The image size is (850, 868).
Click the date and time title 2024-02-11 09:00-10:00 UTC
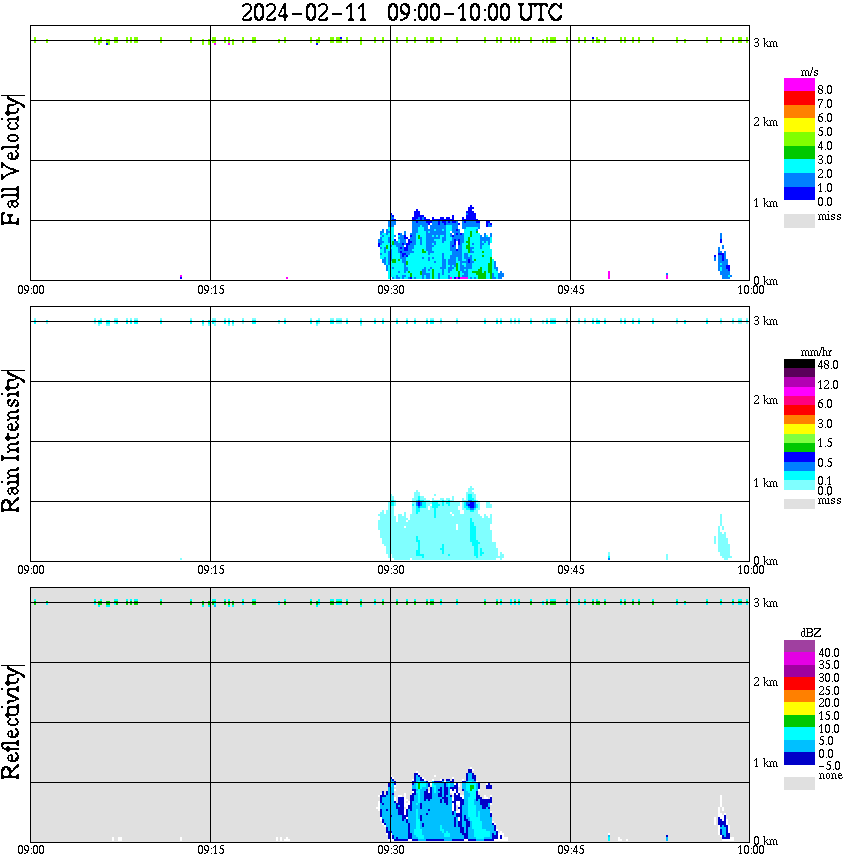coord(401,12)
